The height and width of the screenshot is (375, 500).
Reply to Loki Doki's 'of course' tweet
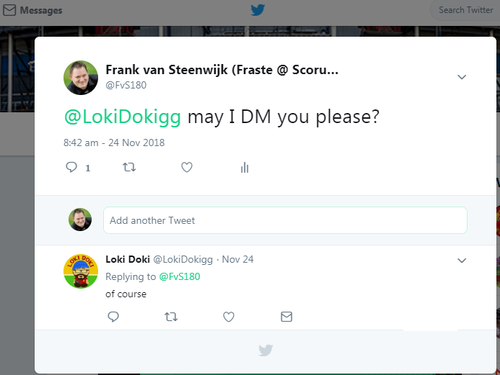pos(113,316)
